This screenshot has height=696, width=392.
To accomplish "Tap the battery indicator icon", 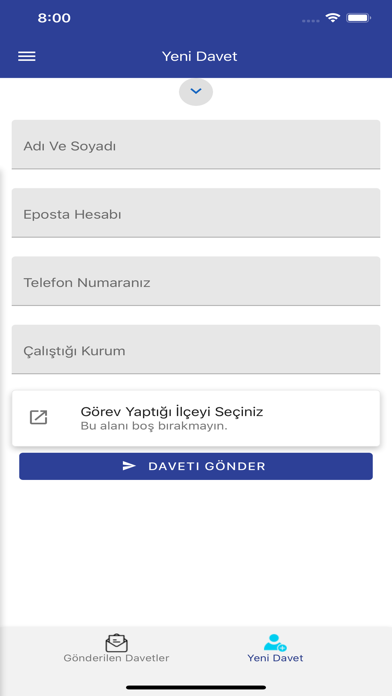I will pyautogui.click(x=359, y=18).
